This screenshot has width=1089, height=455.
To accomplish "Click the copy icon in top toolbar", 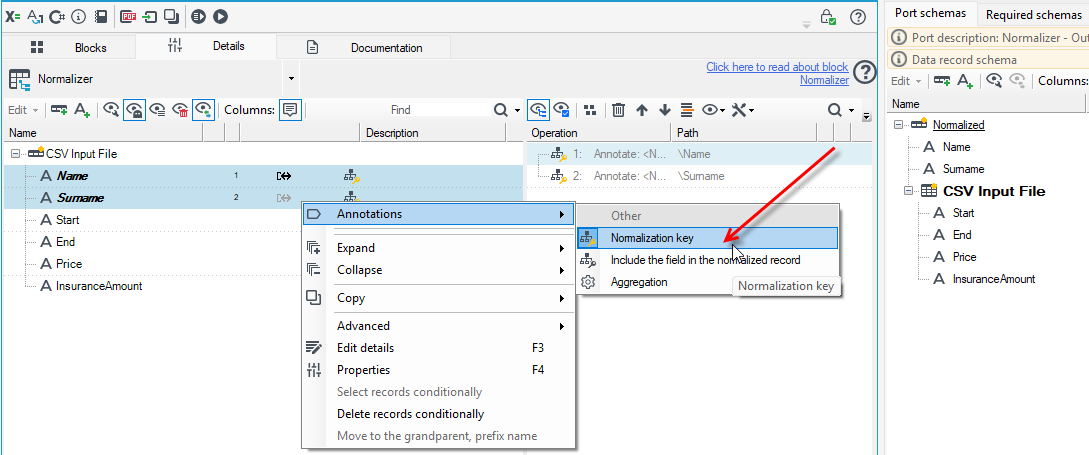I will click(172, 17).
